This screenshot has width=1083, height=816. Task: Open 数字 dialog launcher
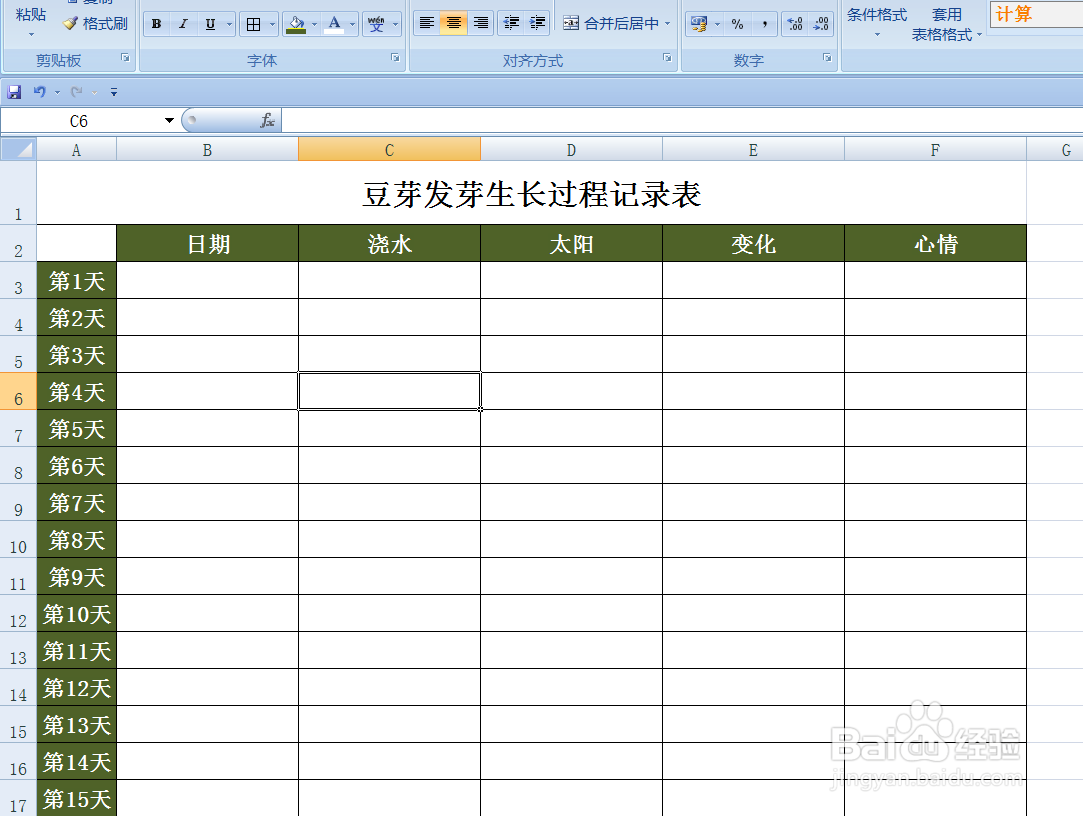[827, 58]
